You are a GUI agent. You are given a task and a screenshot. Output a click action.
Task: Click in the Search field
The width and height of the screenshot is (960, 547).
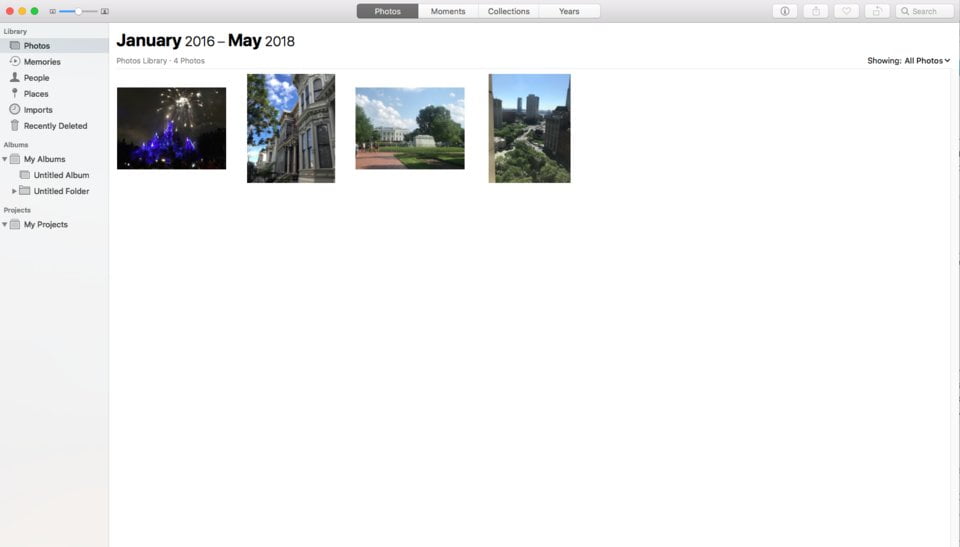pyautogui.click(x=924, y=11)
